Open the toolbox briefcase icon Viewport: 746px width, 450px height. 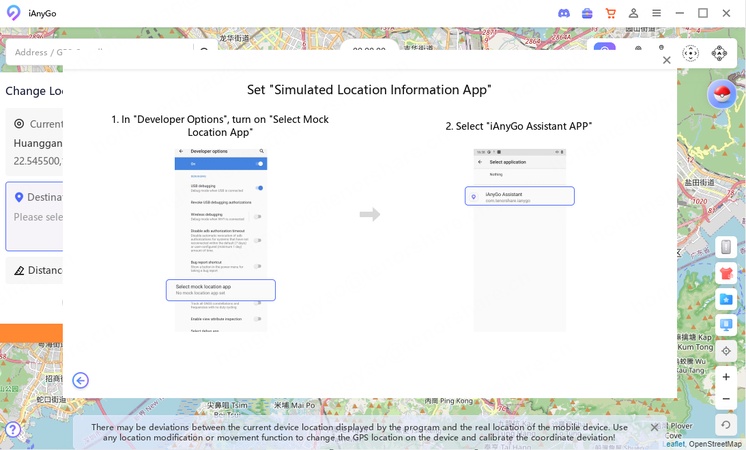(x=587, y=13)
